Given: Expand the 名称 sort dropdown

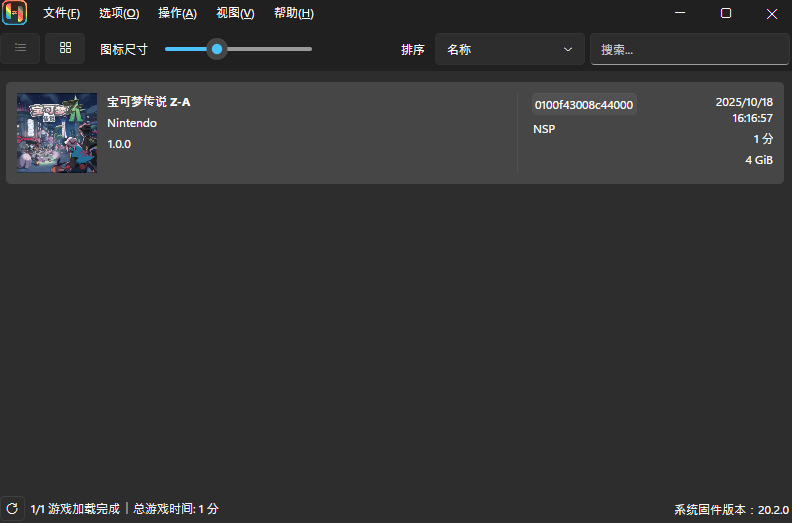Looking at the screenshot, I should click(x=509, y=49).
